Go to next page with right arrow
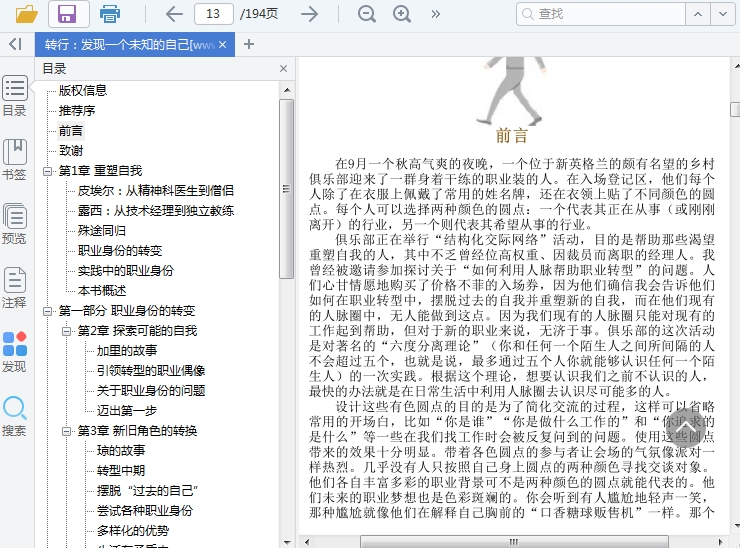Viewport: 740px width, 548px height. (x=310, y=14)
